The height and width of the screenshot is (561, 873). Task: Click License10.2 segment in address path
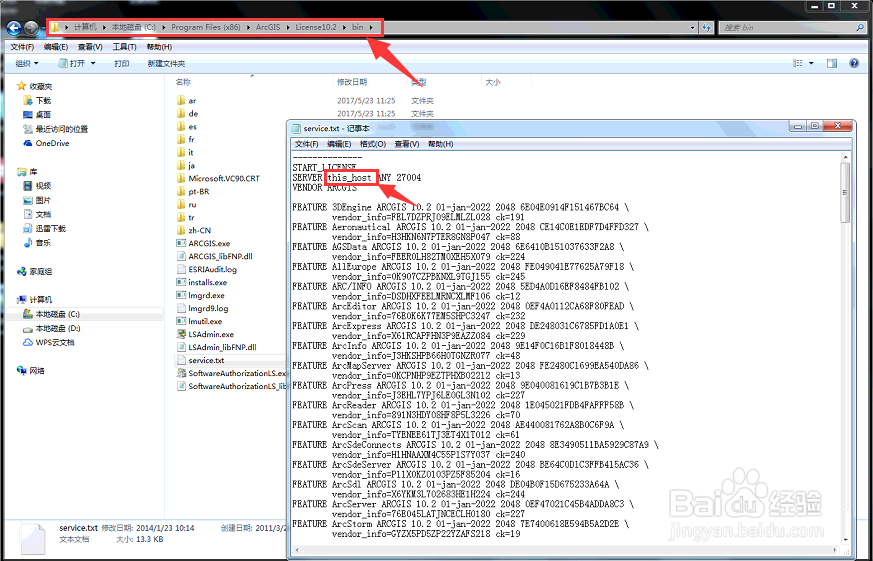coord(316,27)
